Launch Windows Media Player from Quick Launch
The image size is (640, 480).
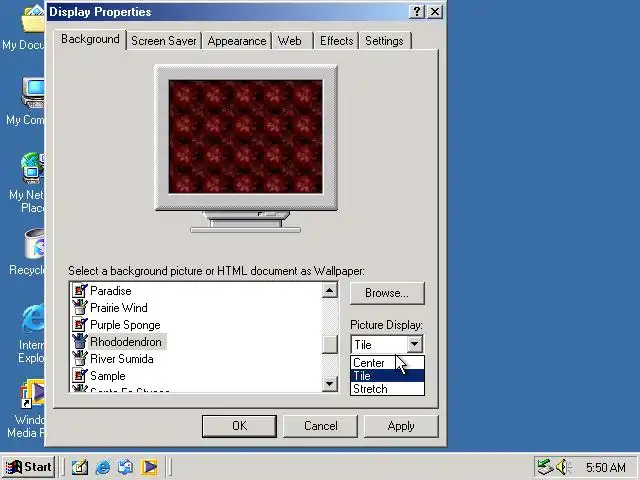point(149,467)
